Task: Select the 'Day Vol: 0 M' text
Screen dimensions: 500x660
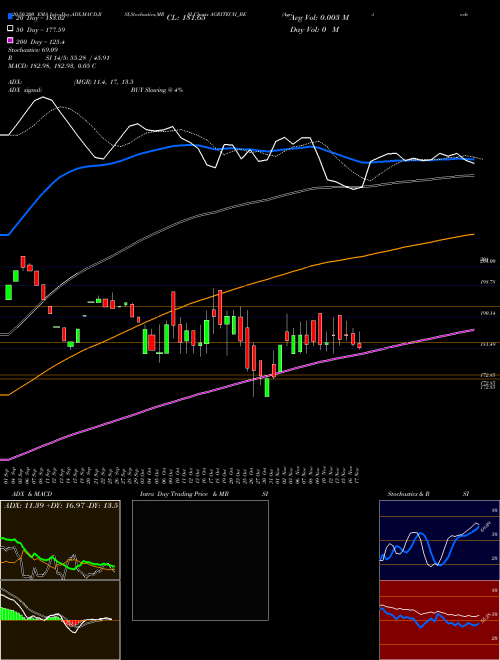Action: coord(314,29)
